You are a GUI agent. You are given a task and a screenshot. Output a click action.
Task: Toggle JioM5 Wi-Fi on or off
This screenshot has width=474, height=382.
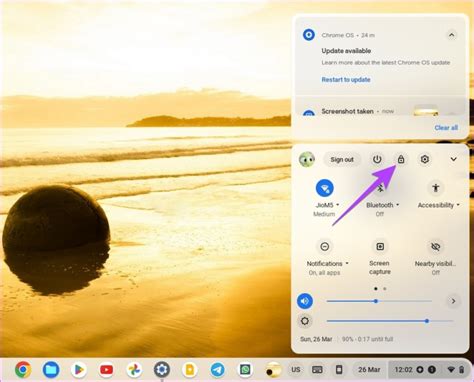tap(324, 188)
